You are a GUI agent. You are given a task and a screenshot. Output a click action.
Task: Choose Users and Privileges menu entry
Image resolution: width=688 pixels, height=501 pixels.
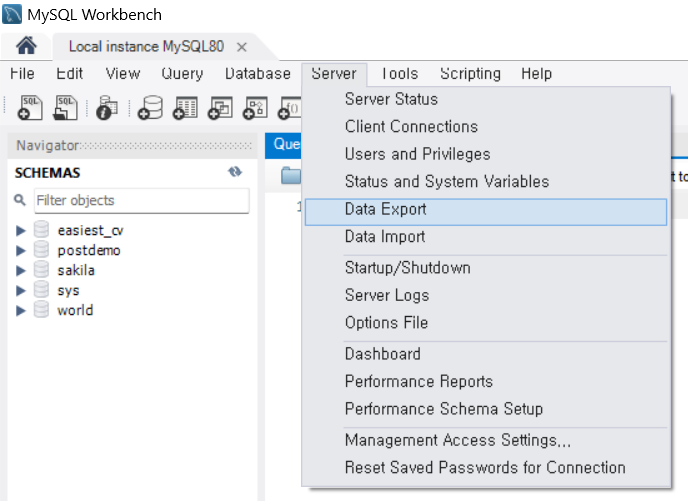[417, 154]
